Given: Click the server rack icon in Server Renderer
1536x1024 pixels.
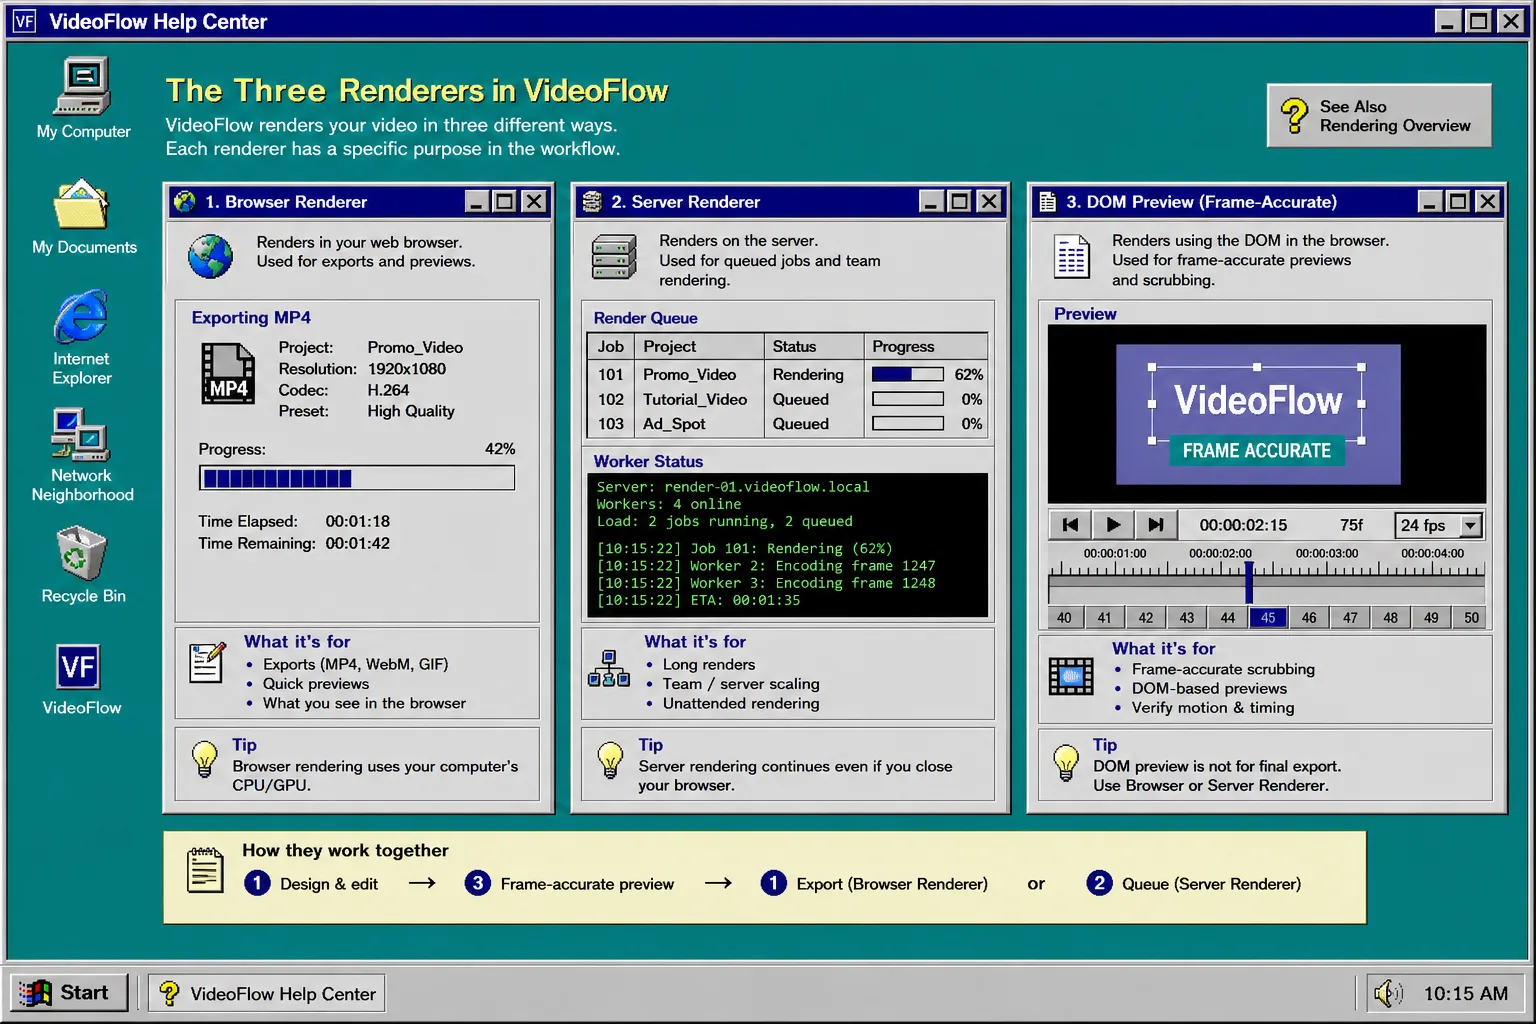Looking at the screenshot, I should pos(614,257).
